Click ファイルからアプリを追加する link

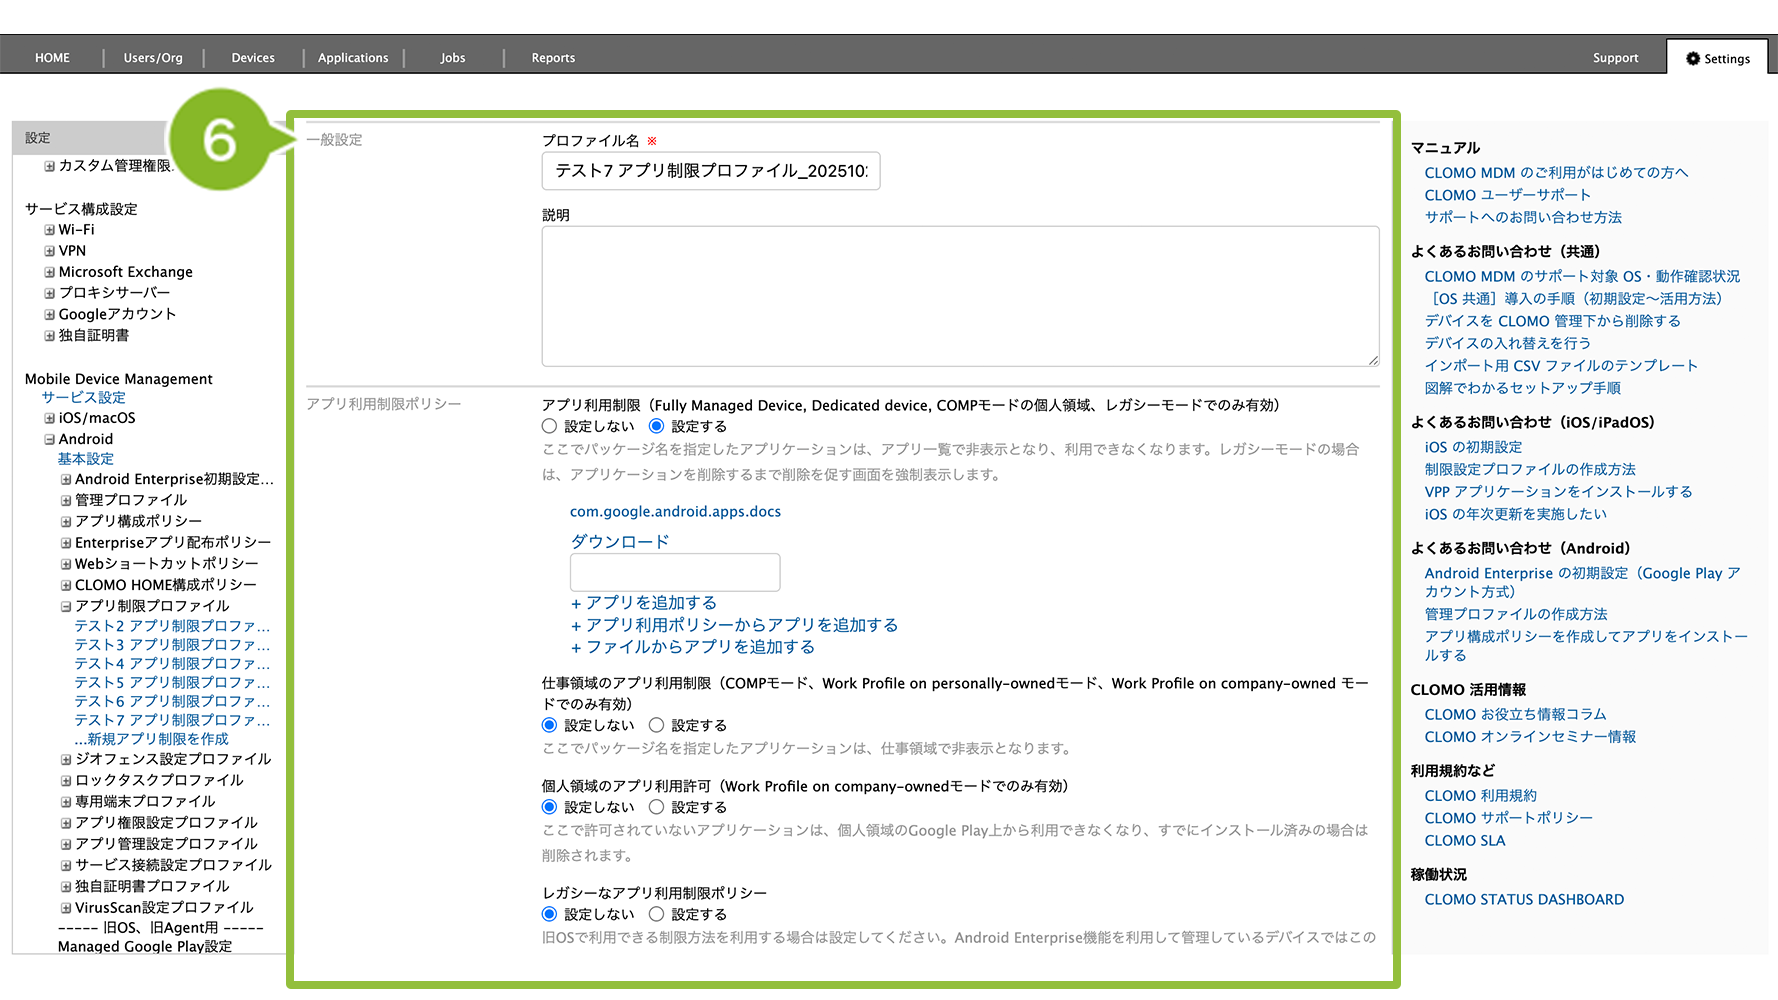pyautogui.click(x=693, y=647)
